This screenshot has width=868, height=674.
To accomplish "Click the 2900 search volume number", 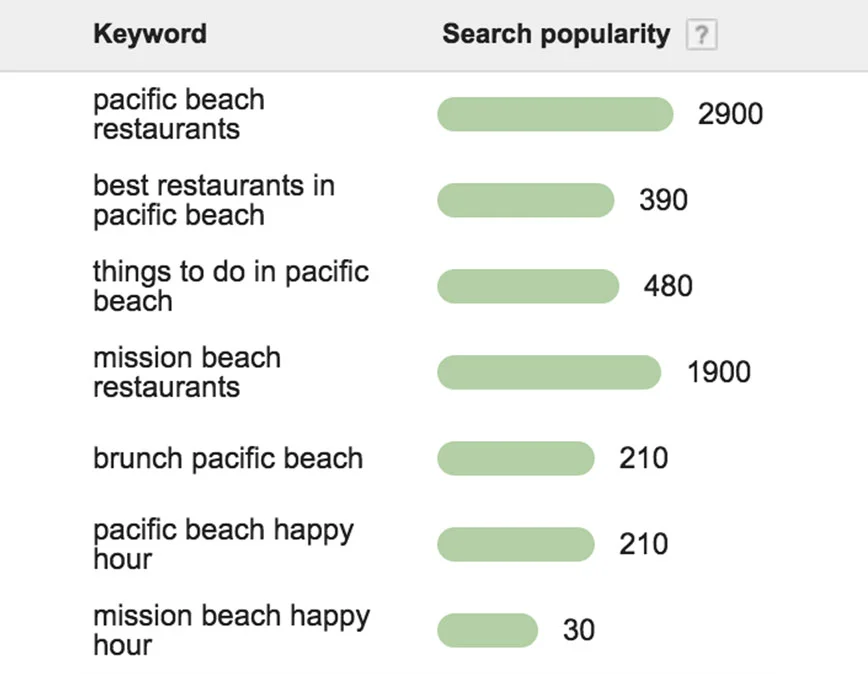I will coord(730,114).
